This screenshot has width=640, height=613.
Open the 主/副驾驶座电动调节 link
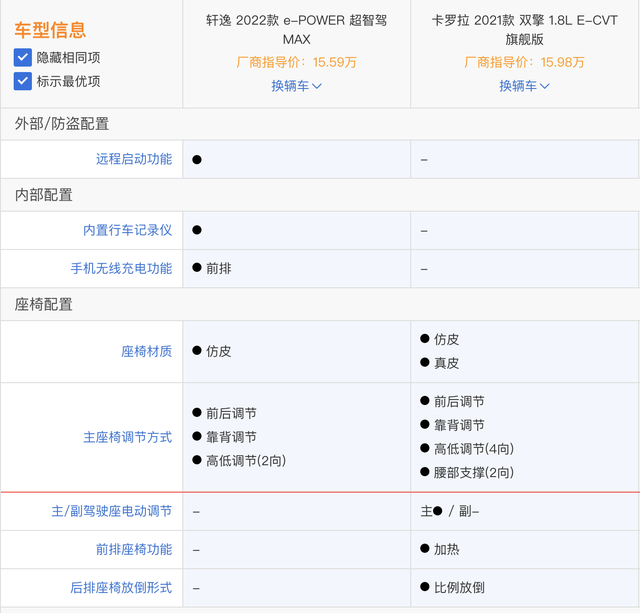tap(111, 511)
